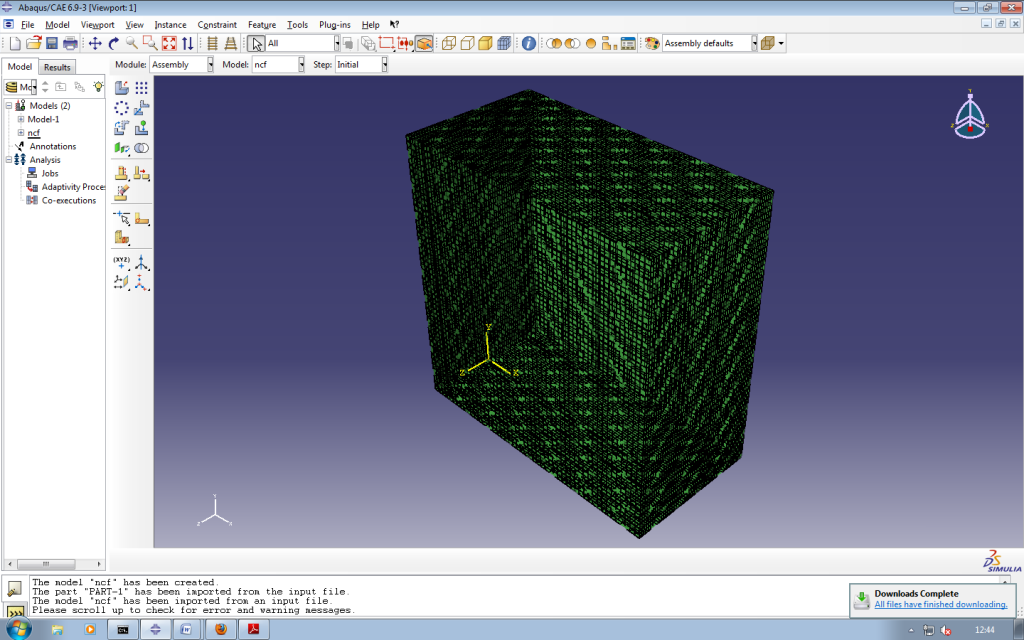
Task: Select Jobs in the model tree
Action: [50, 173]
